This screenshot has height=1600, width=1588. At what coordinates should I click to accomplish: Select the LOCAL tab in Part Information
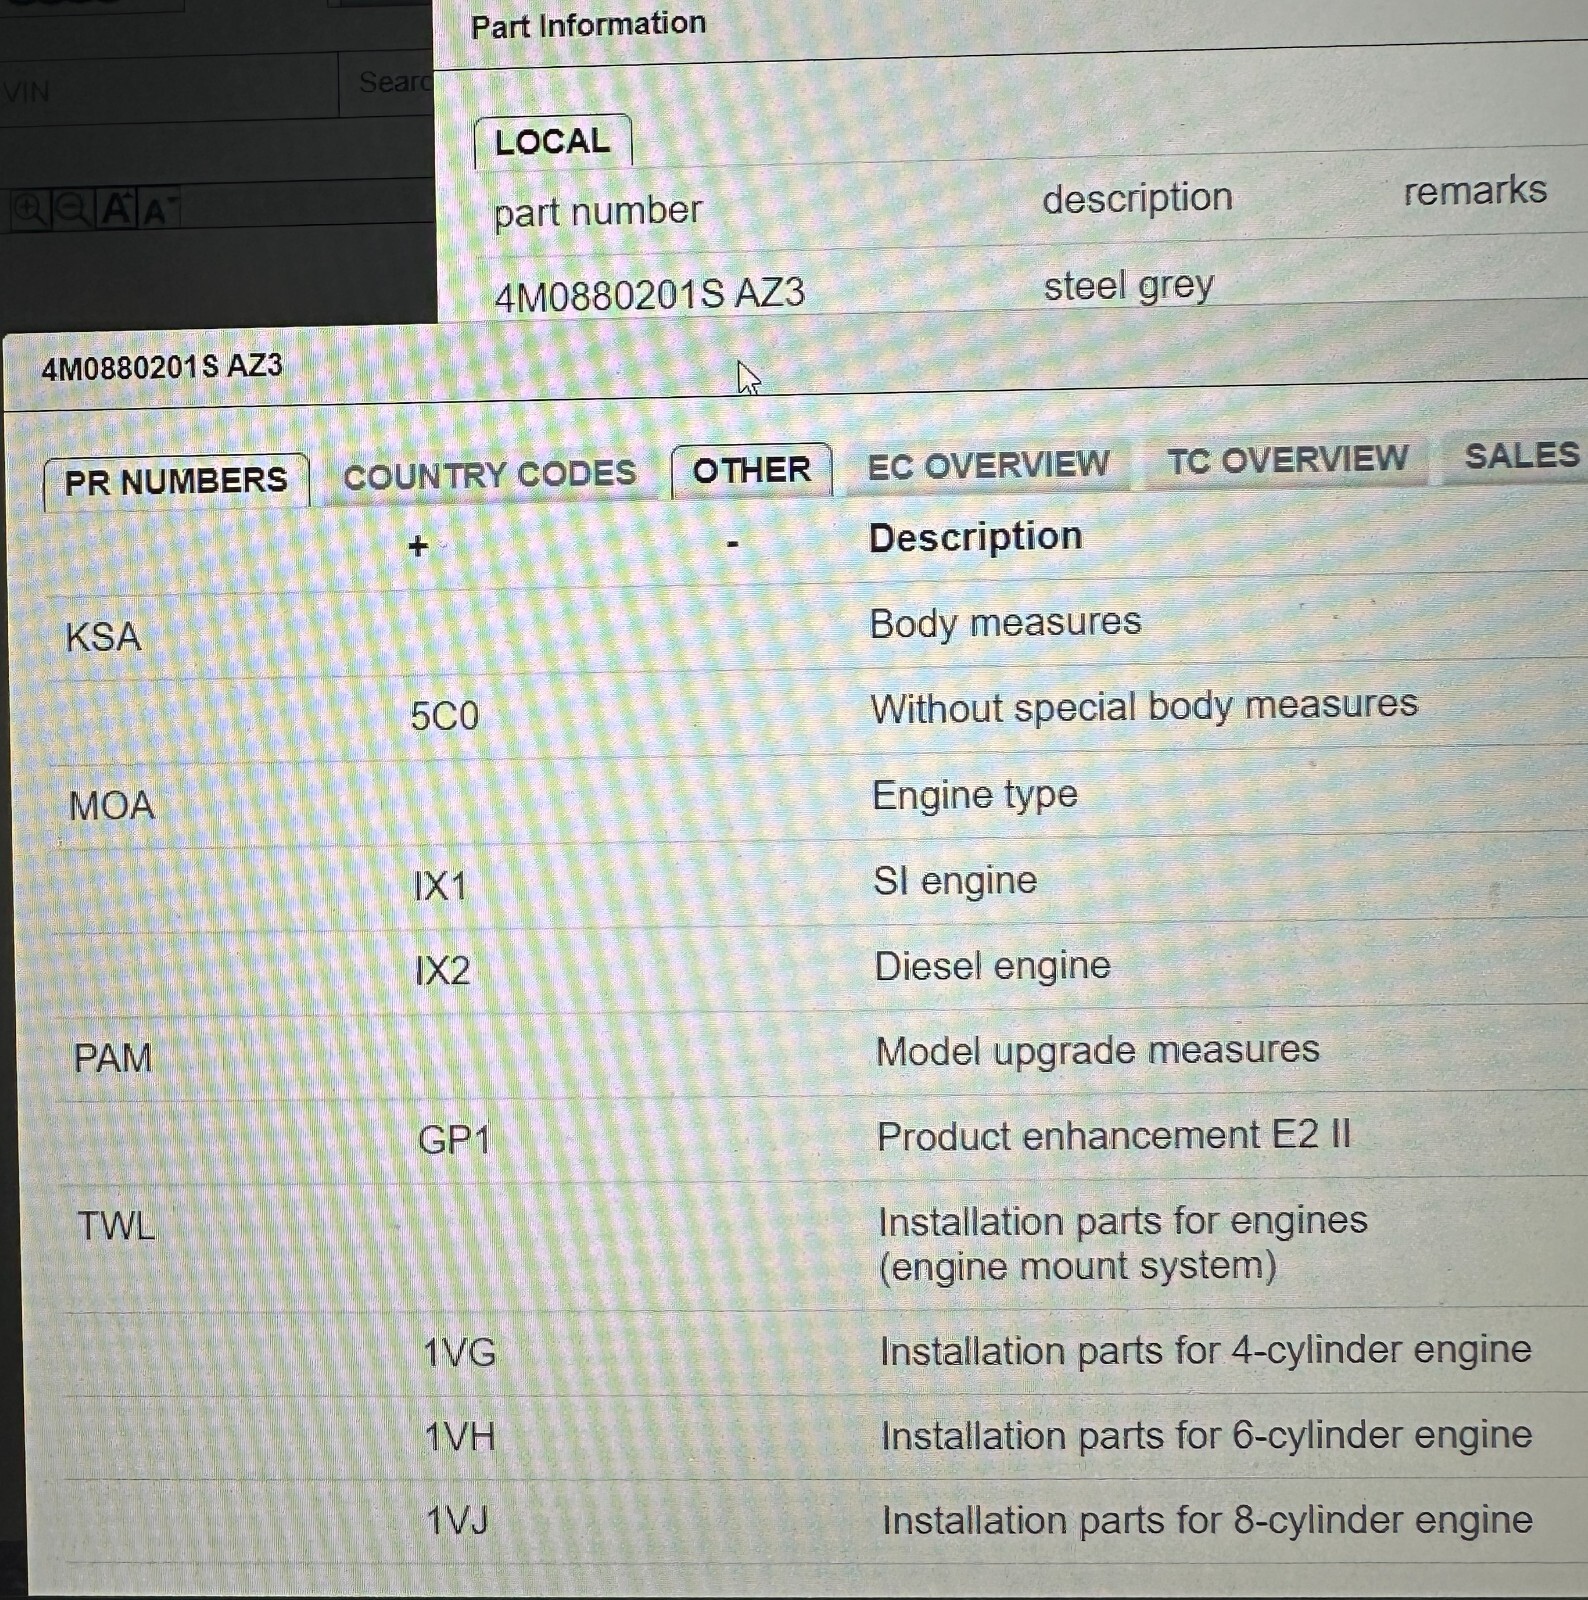[552, 142]
